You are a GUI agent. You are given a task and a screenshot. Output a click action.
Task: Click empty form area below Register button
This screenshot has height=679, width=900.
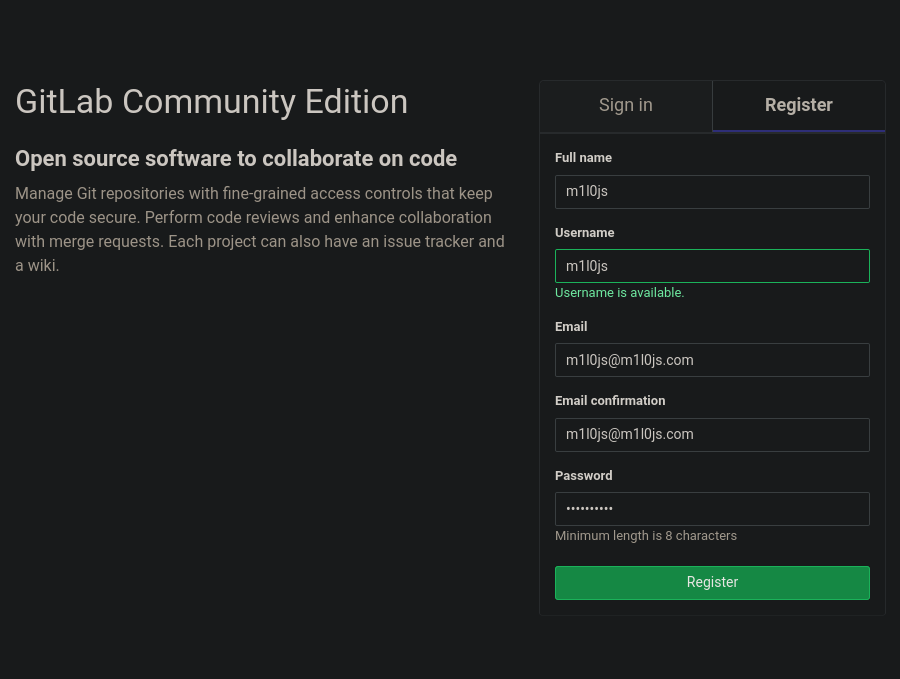(712, 607)
